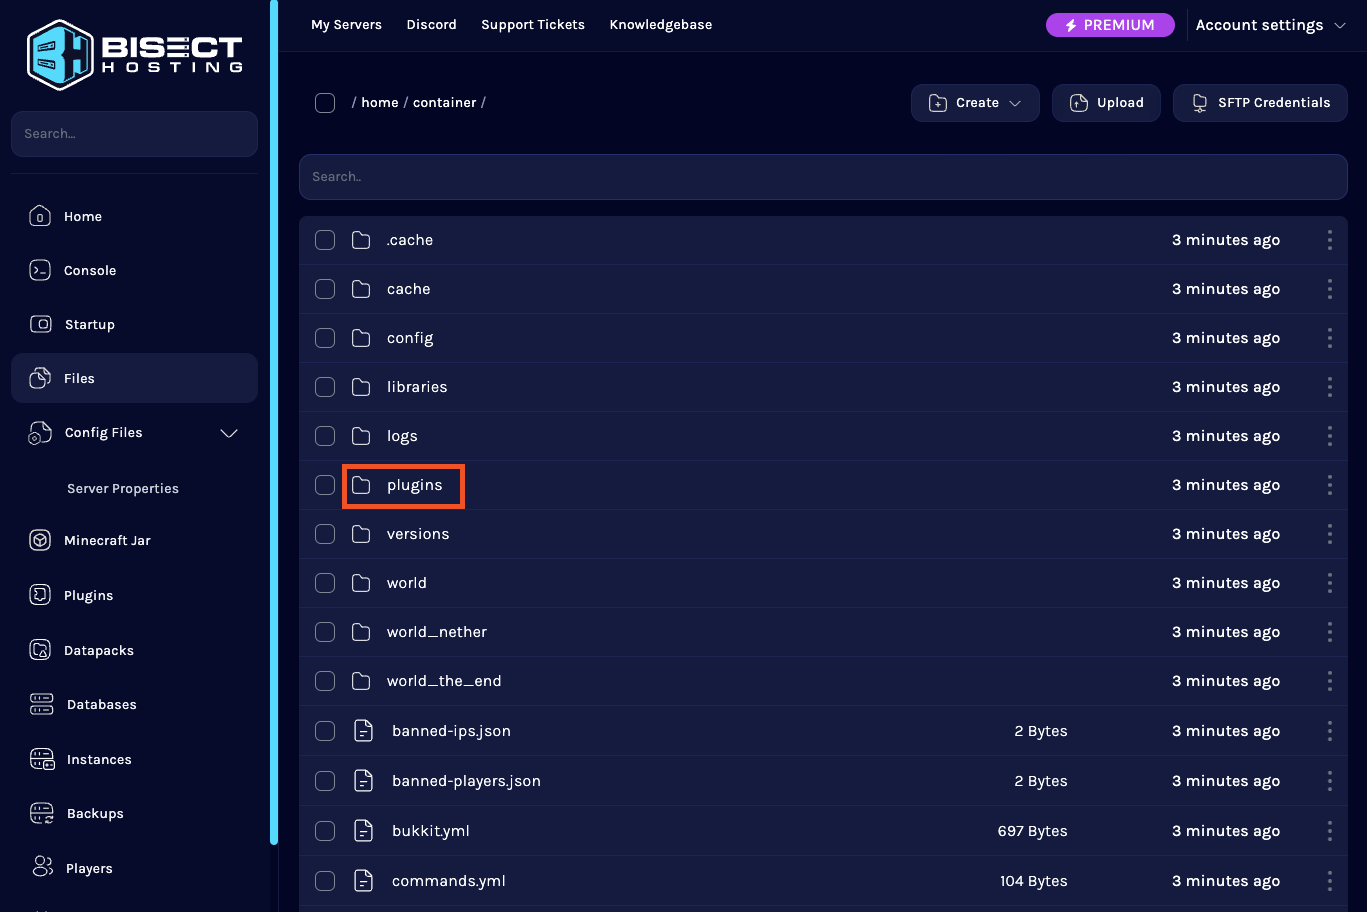Open three-dot menu for plugins folder
The image size is (1367, 912).
[1329, 485]
